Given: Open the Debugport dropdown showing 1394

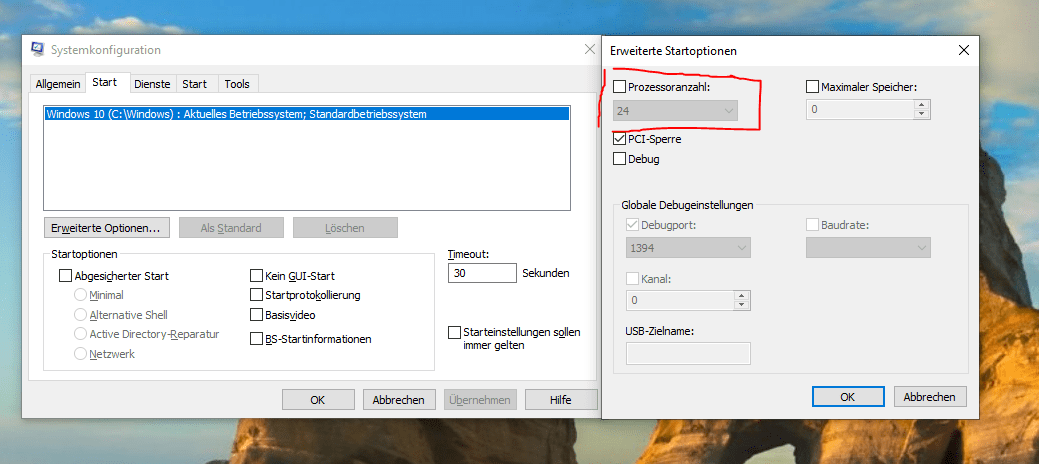Looking at the screenshot, I should pyautogui.click(x=688, y=248).
